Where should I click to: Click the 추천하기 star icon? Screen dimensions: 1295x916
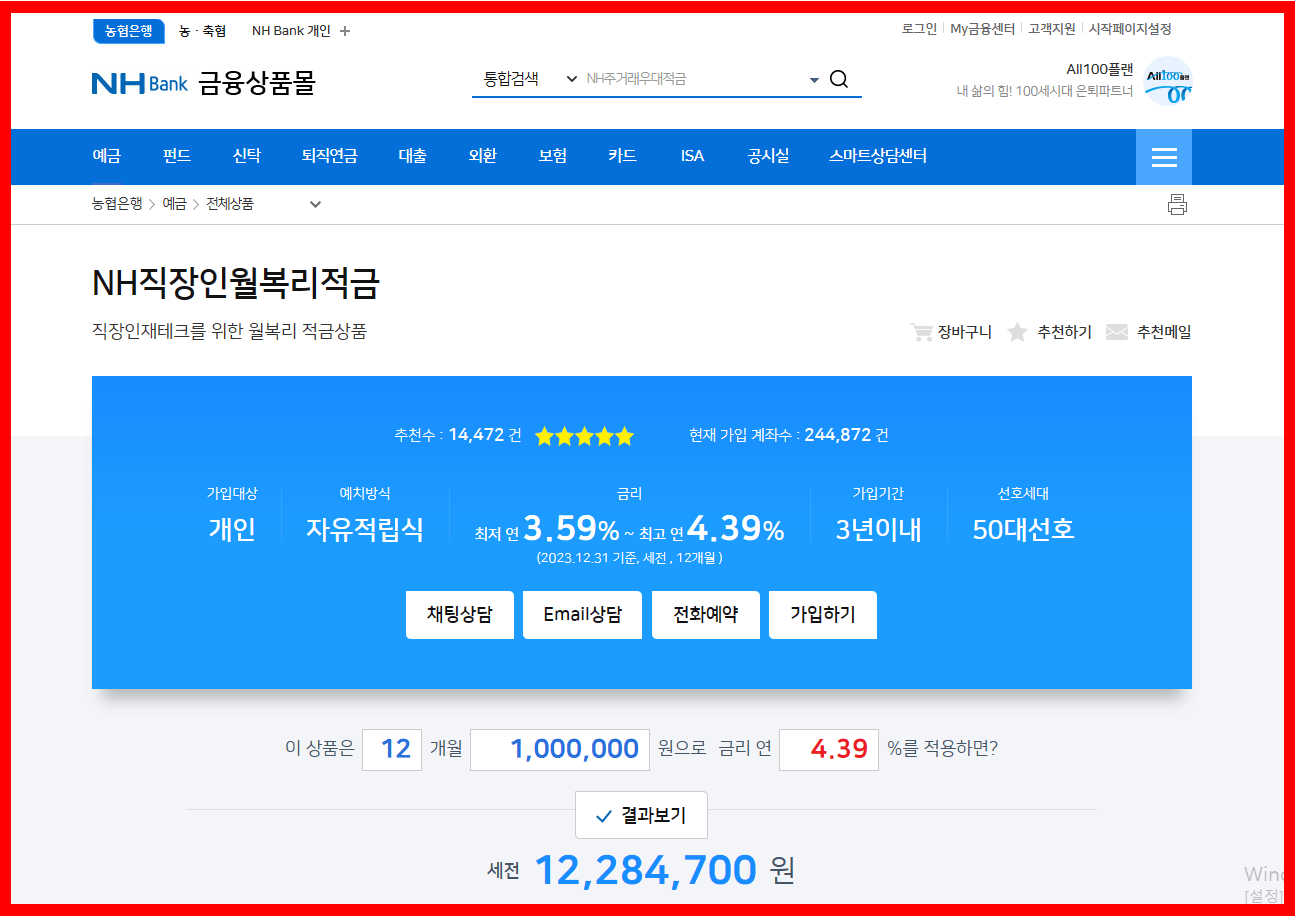pyautogui.click(x=1016, y=331)
